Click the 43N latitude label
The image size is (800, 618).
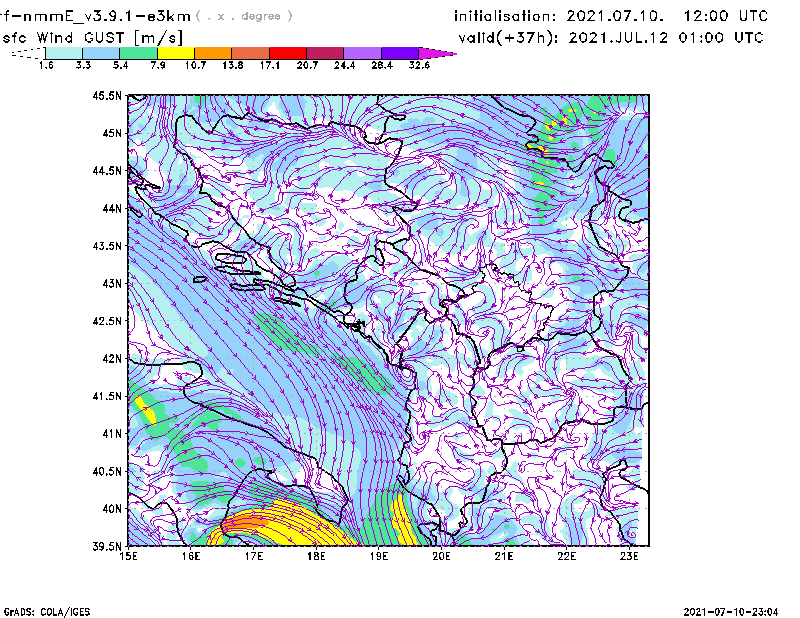pyautogui.click(x=112, y=283)
